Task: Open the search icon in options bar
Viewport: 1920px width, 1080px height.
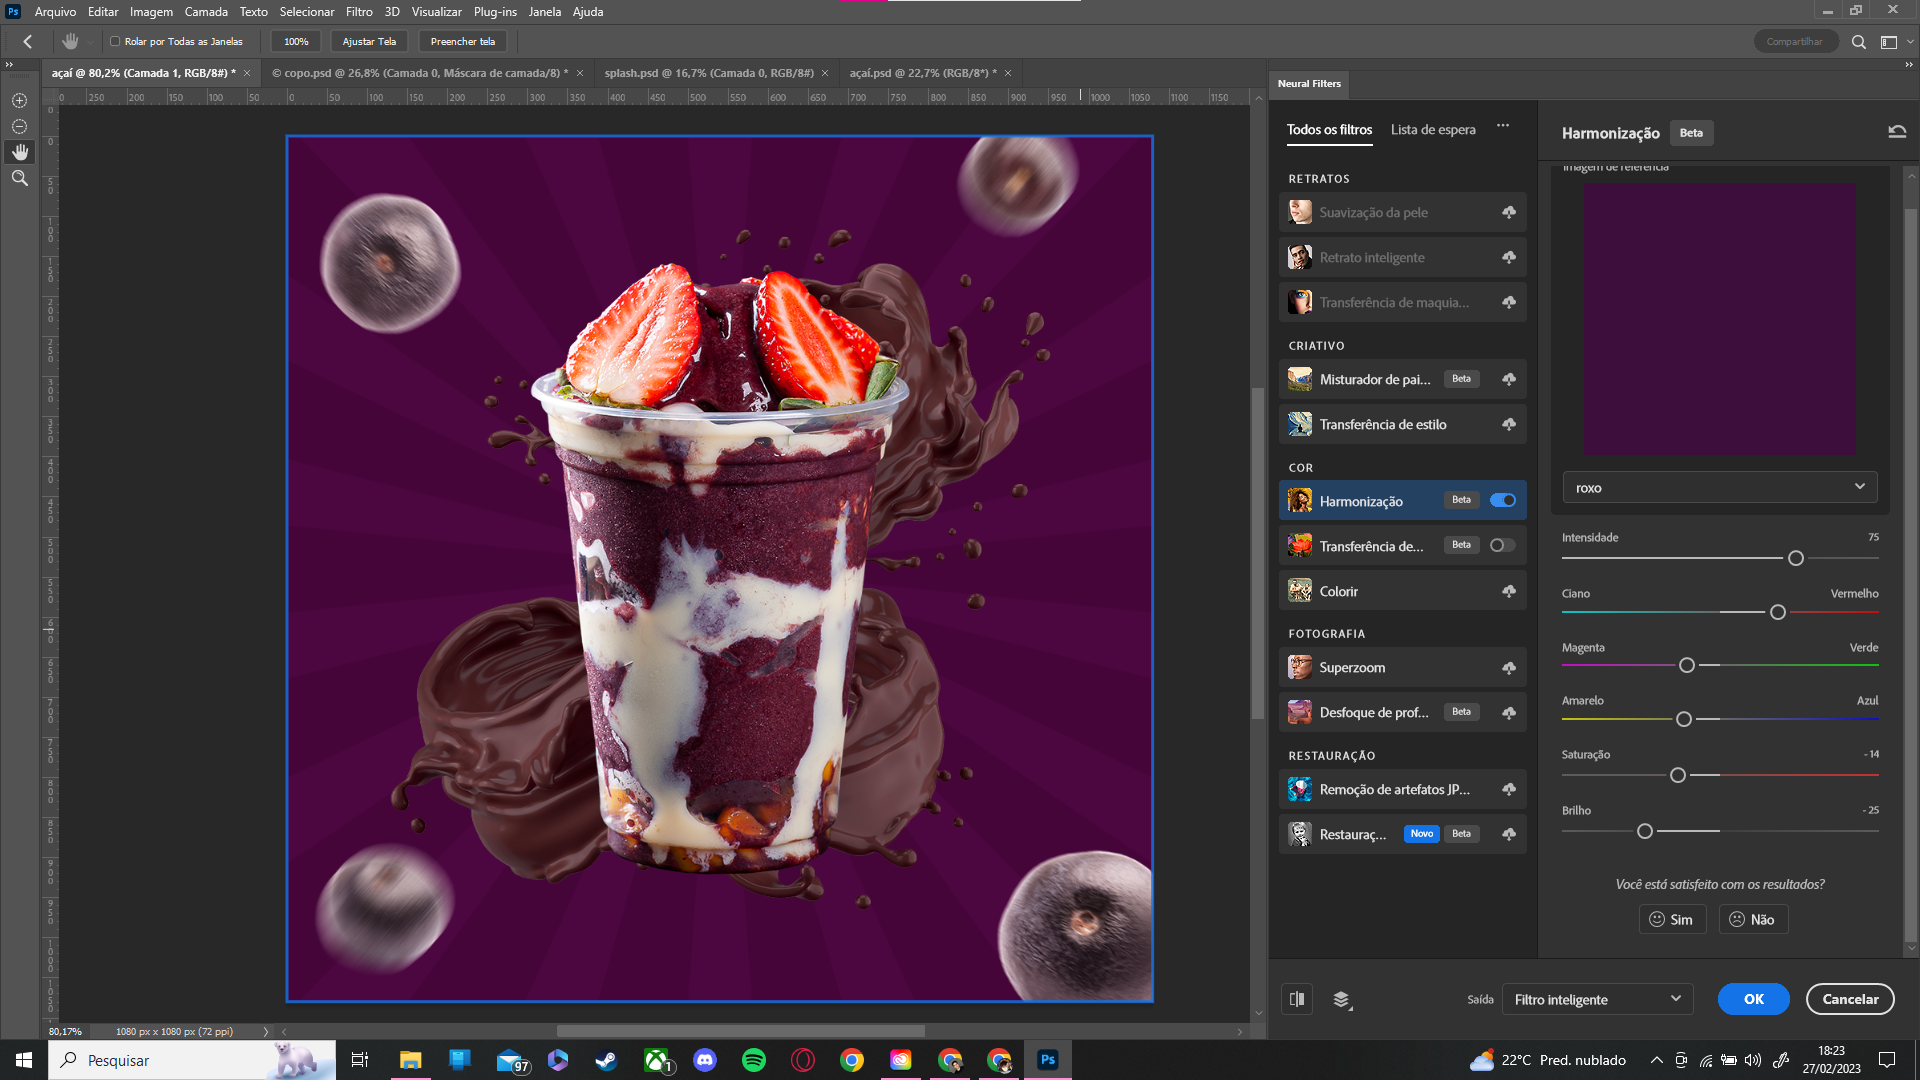Action: [1858, 42]
